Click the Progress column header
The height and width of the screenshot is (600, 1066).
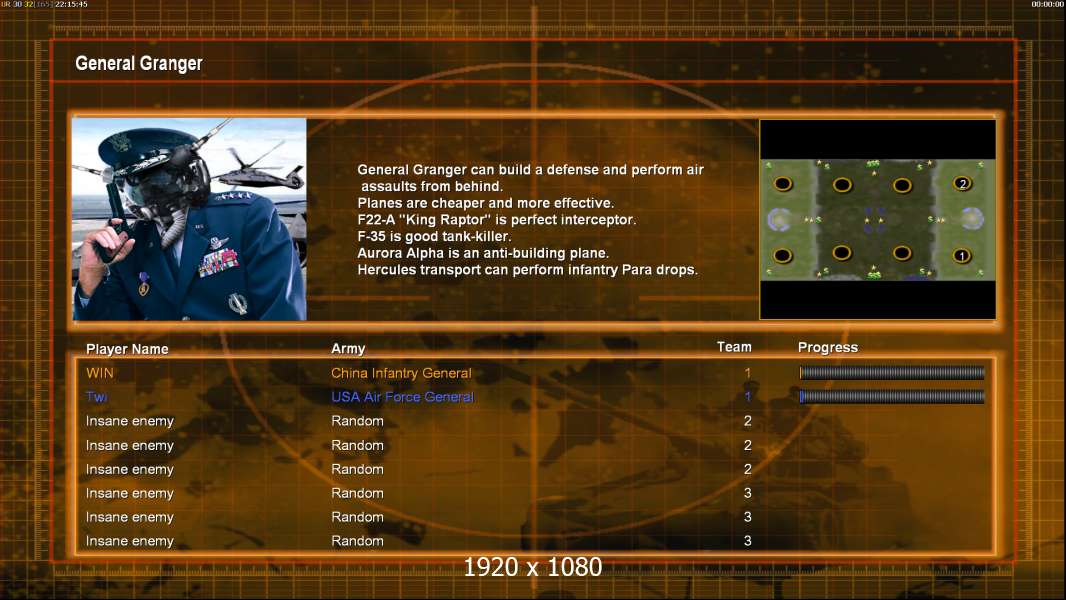point(827,347)
